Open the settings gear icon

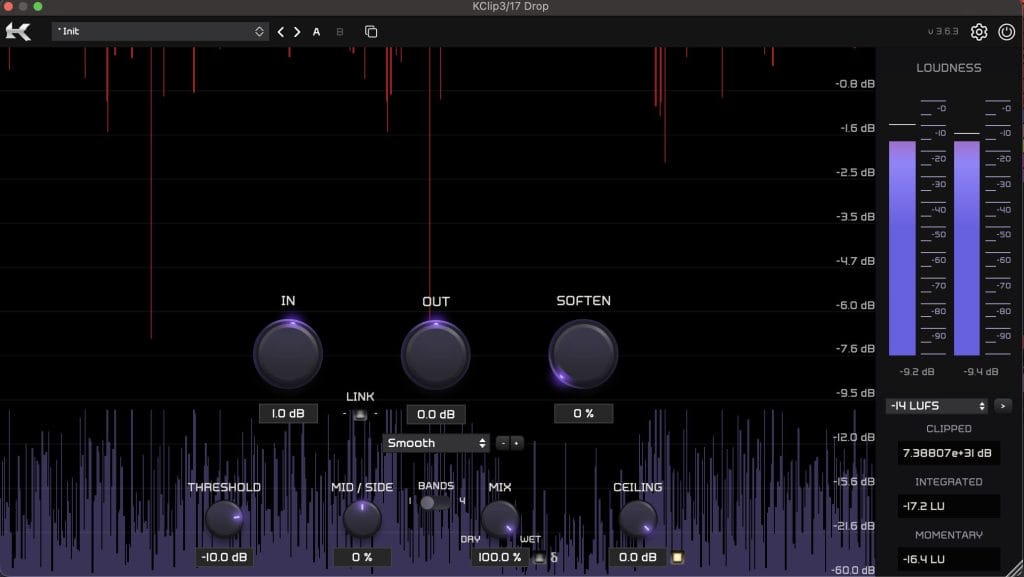tap(979, 32)
